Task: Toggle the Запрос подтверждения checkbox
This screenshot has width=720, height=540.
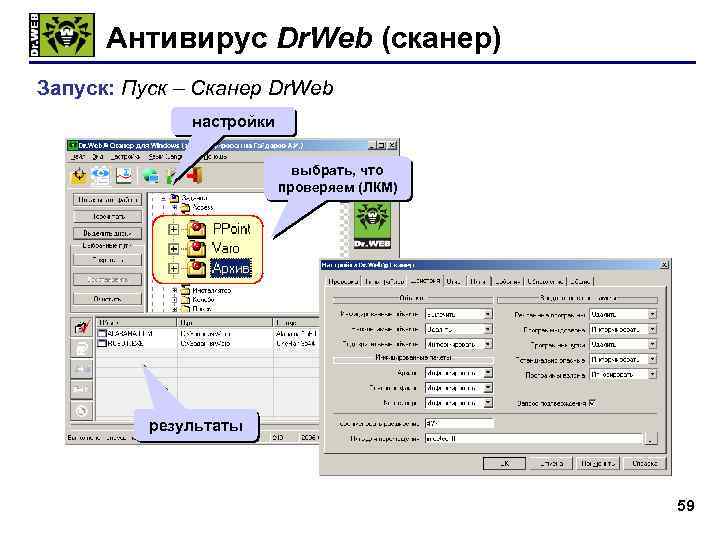Action: (592, 403)
